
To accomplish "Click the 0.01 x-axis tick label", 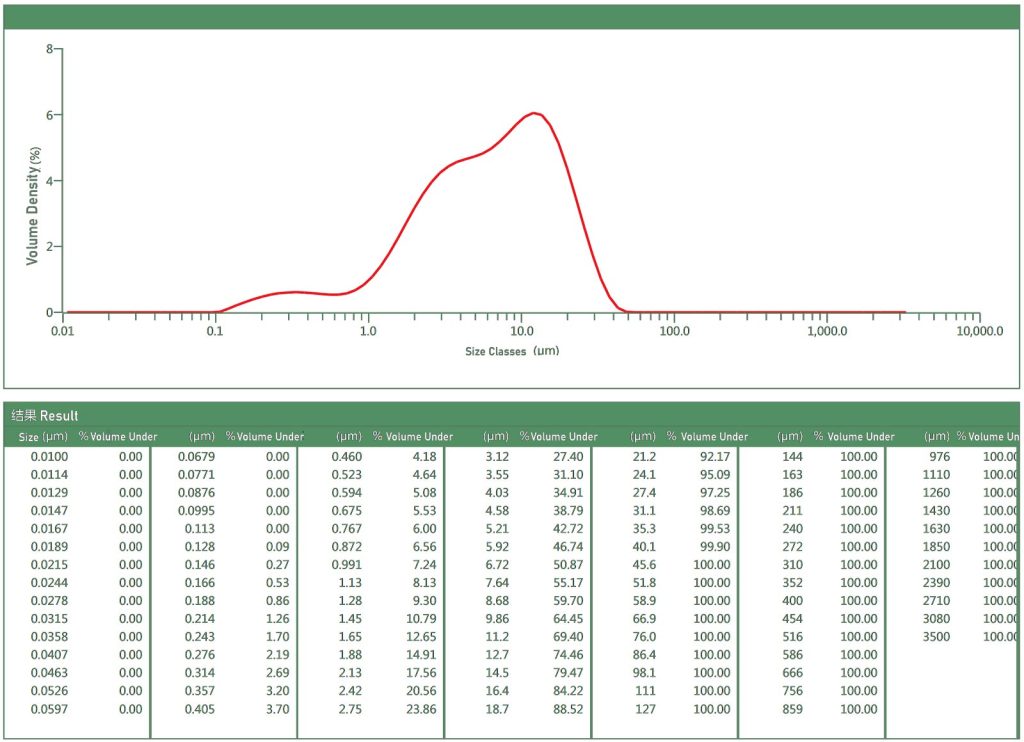I will pyautogui.click(x=62, y=331).
